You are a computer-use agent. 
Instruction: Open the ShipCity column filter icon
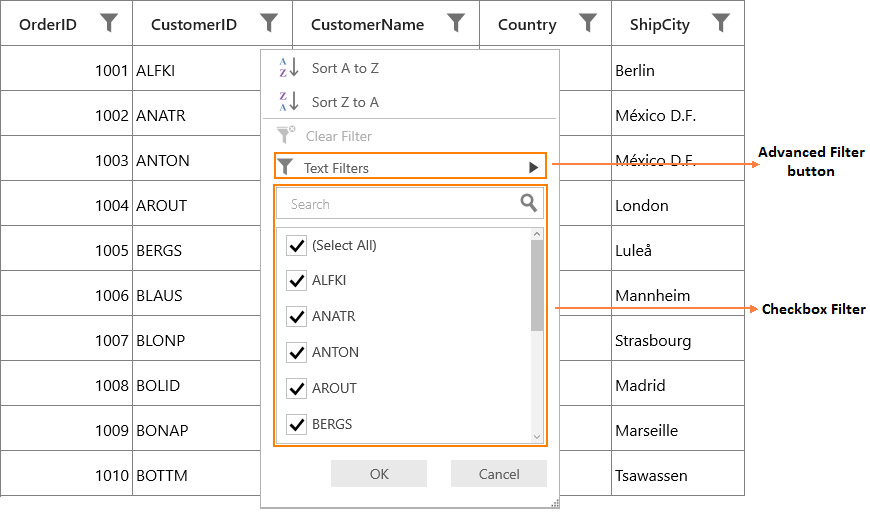[720, 23]
